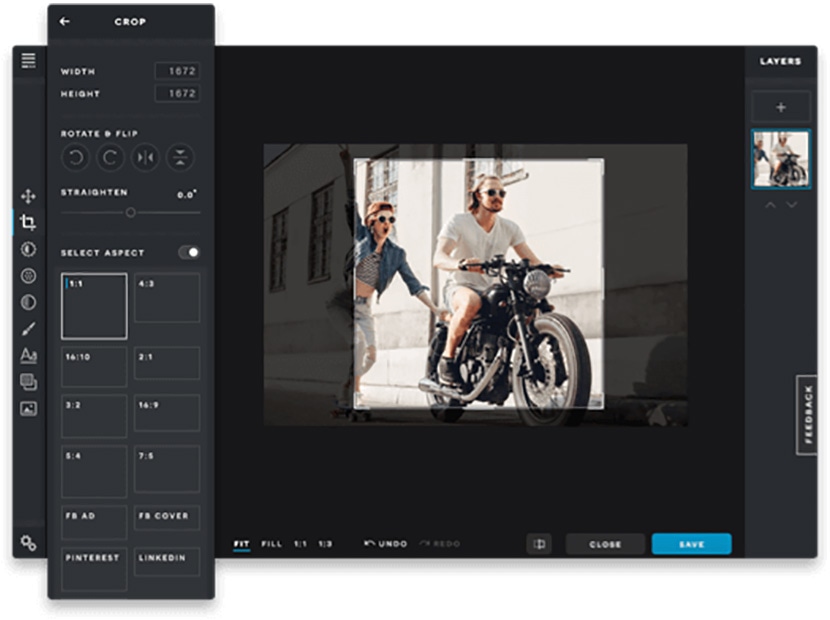Select the Move tool in sidebar

tap(28, 197)
